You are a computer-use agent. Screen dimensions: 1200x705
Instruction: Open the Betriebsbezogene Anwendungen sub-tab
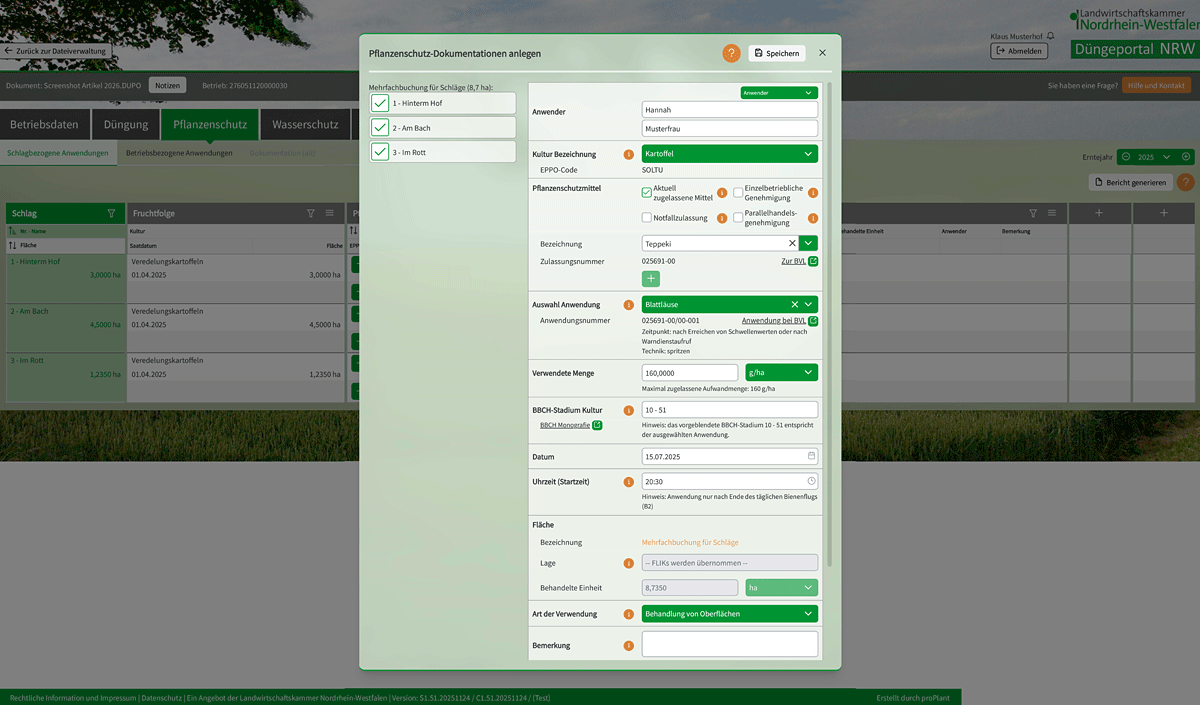[x=179, y=153]
